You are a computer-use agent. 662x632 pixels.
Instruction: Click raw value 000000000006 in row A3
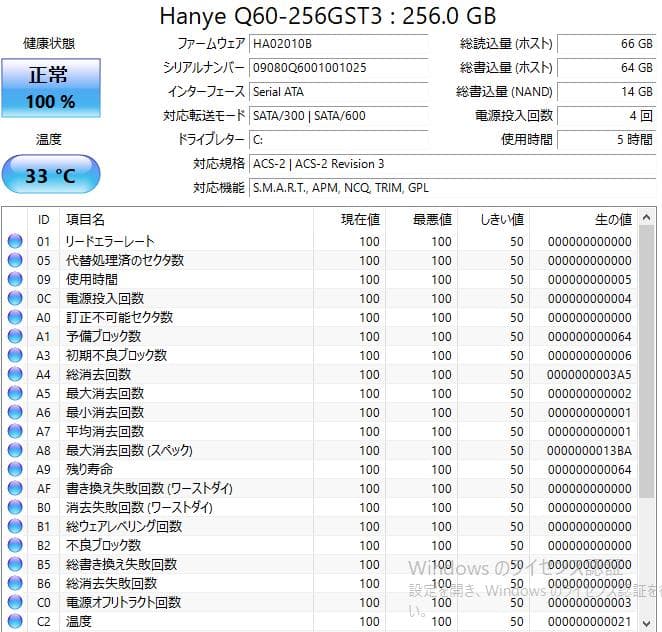coord(589,355)
